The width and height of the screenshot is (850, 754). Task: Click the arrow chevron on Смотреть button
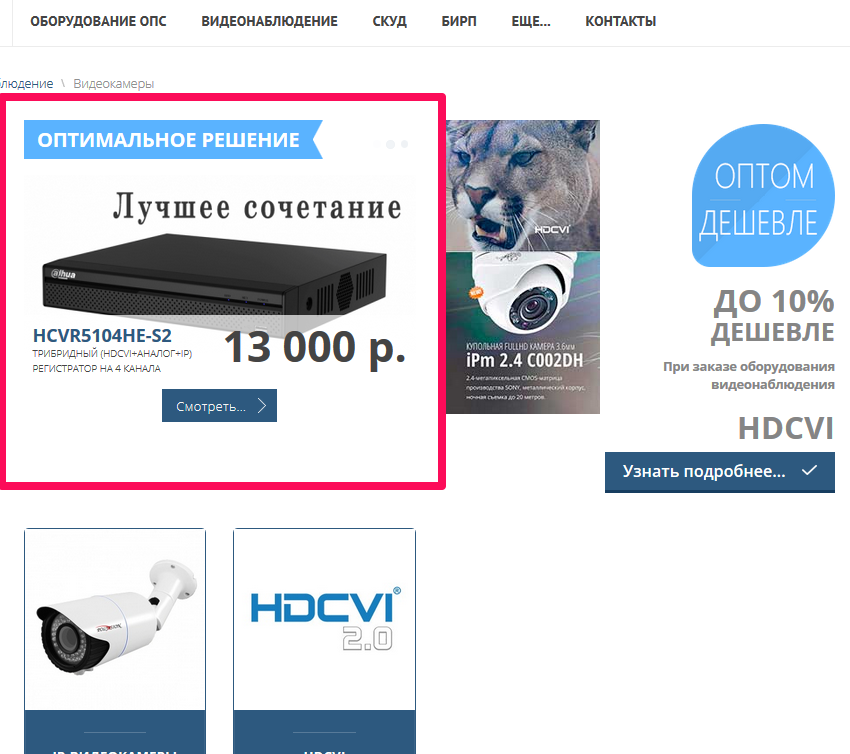coord(262,405)
